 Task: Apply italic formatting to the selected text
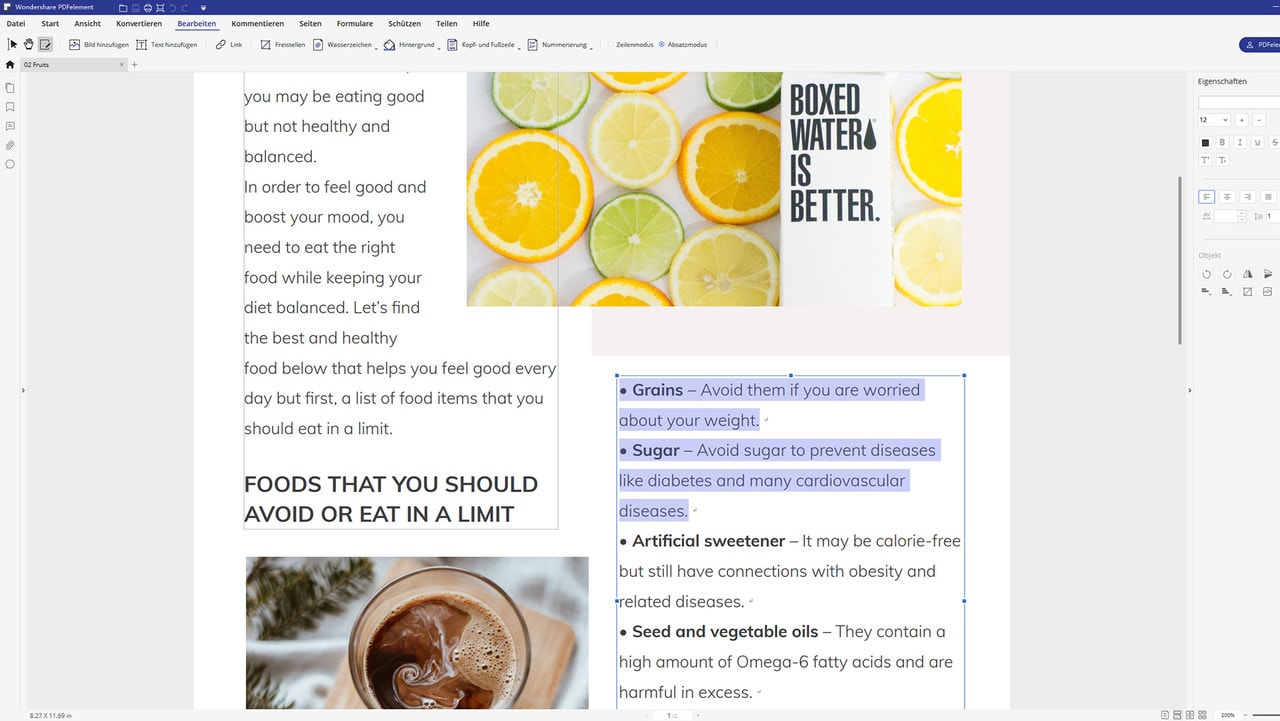click(x=1239, y=142)
